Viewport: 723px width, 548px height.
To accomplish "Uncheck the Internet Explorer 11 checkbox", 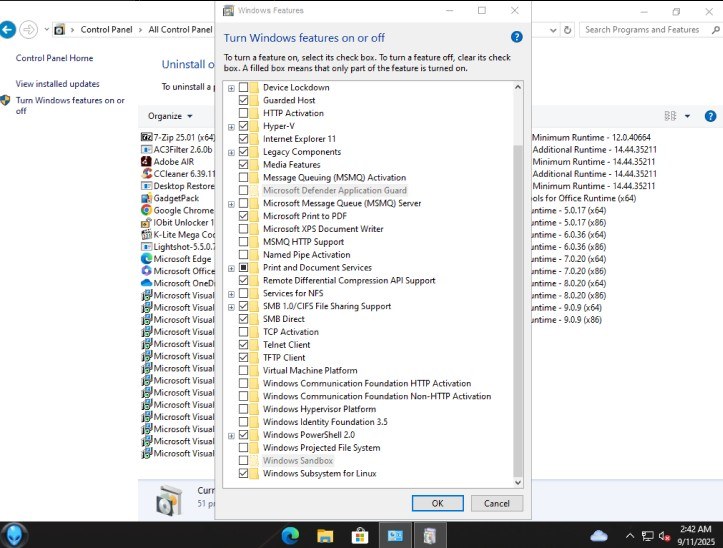I will (x=243, y=139).
